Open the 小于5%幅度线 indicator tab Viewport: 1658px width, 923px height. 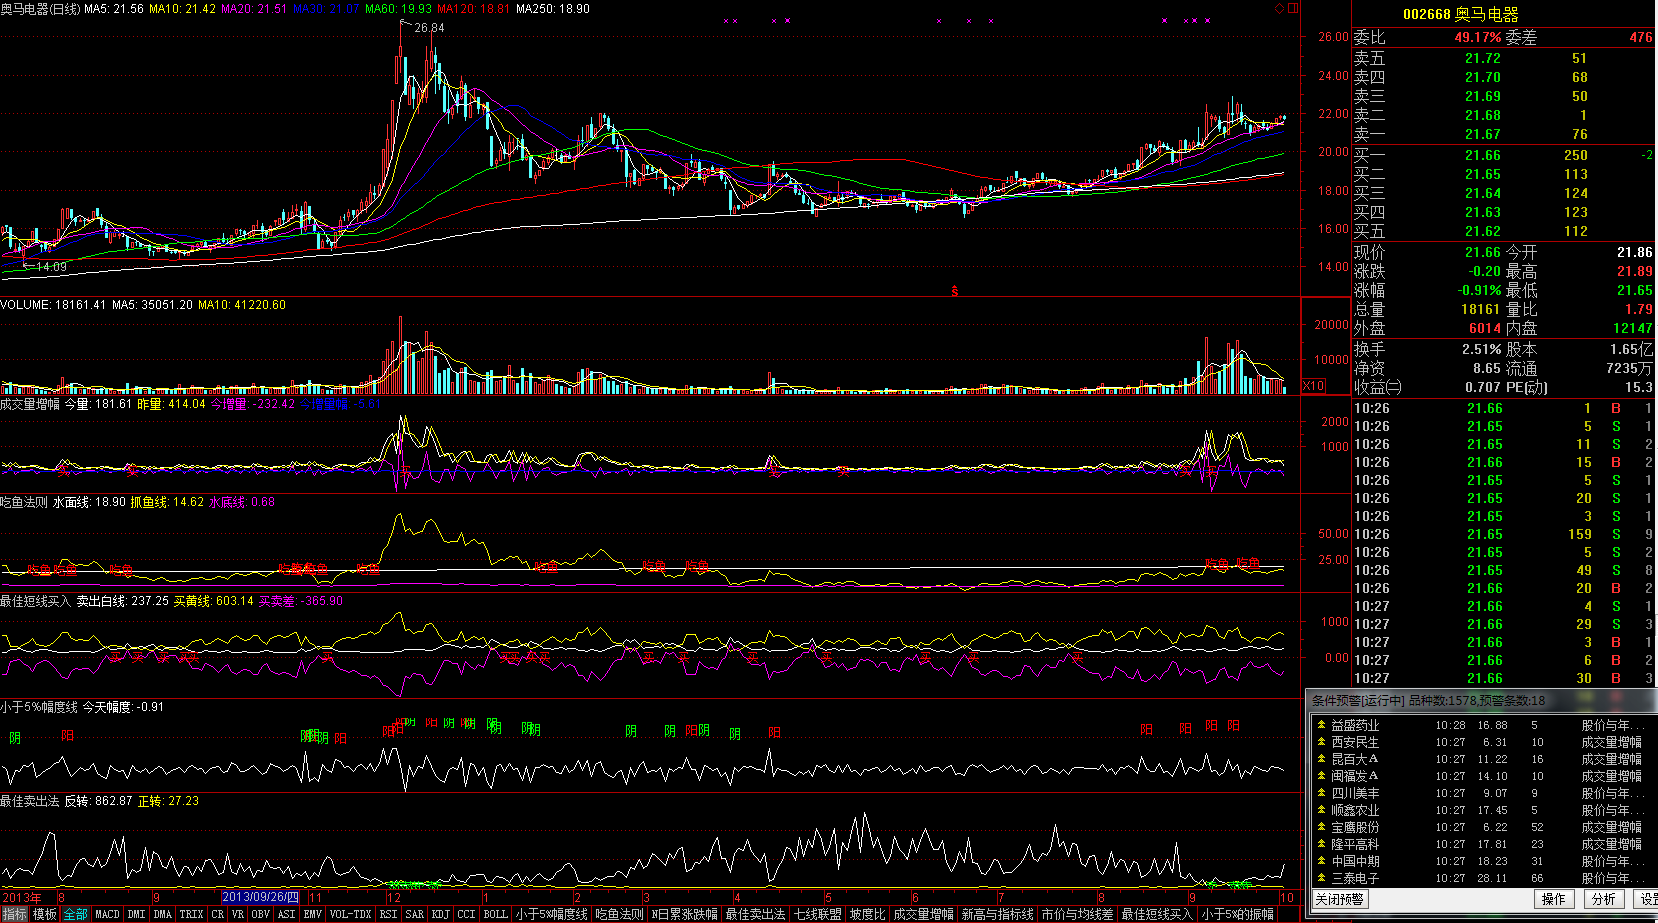pyautogui.click(x=552, y=914)
